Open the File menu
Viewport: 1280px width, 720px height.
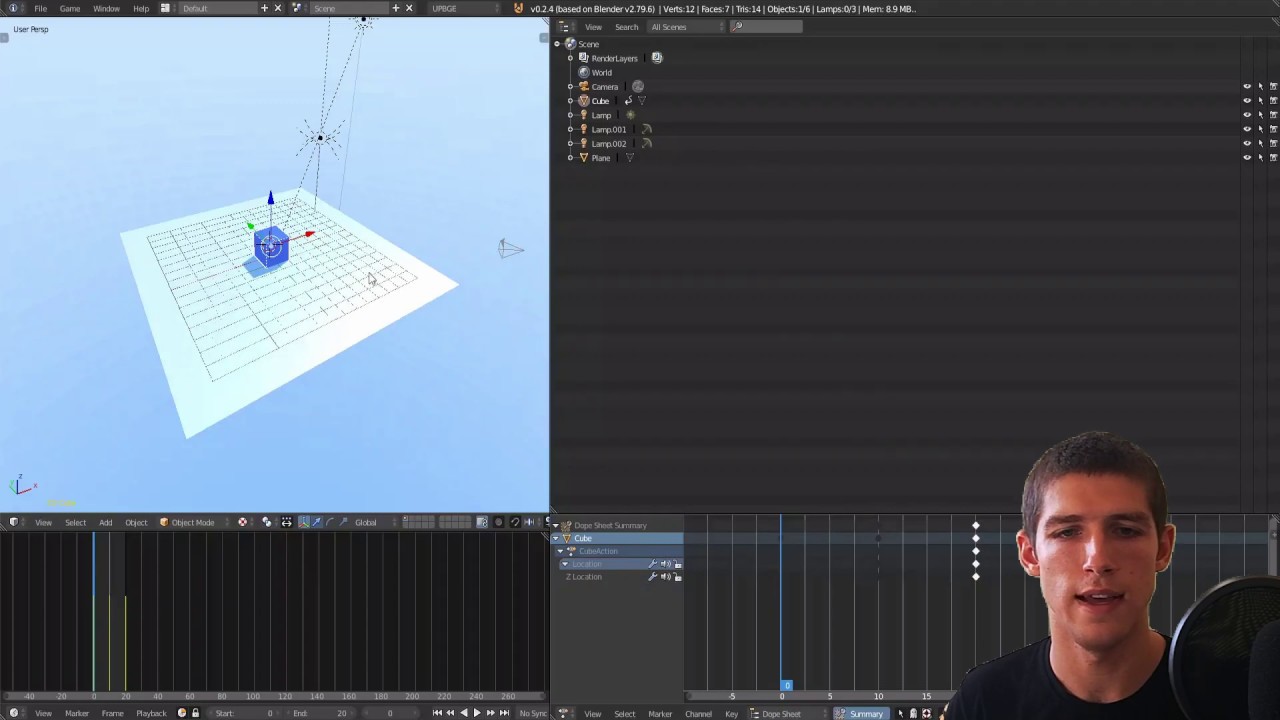pos(41,8)
